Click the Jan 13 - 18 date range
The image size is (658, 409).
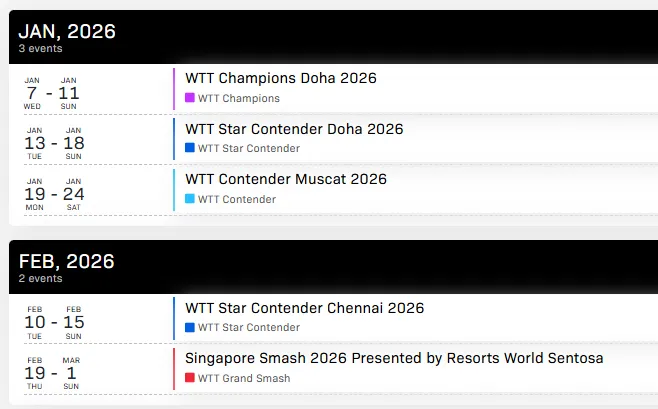click(54, 142)
